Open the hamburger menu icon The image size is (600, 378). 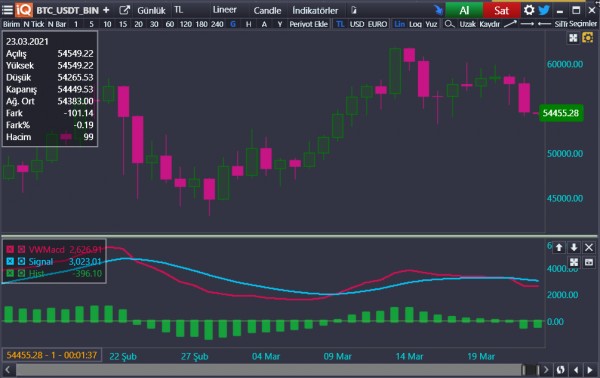click(x=7, y=10)
